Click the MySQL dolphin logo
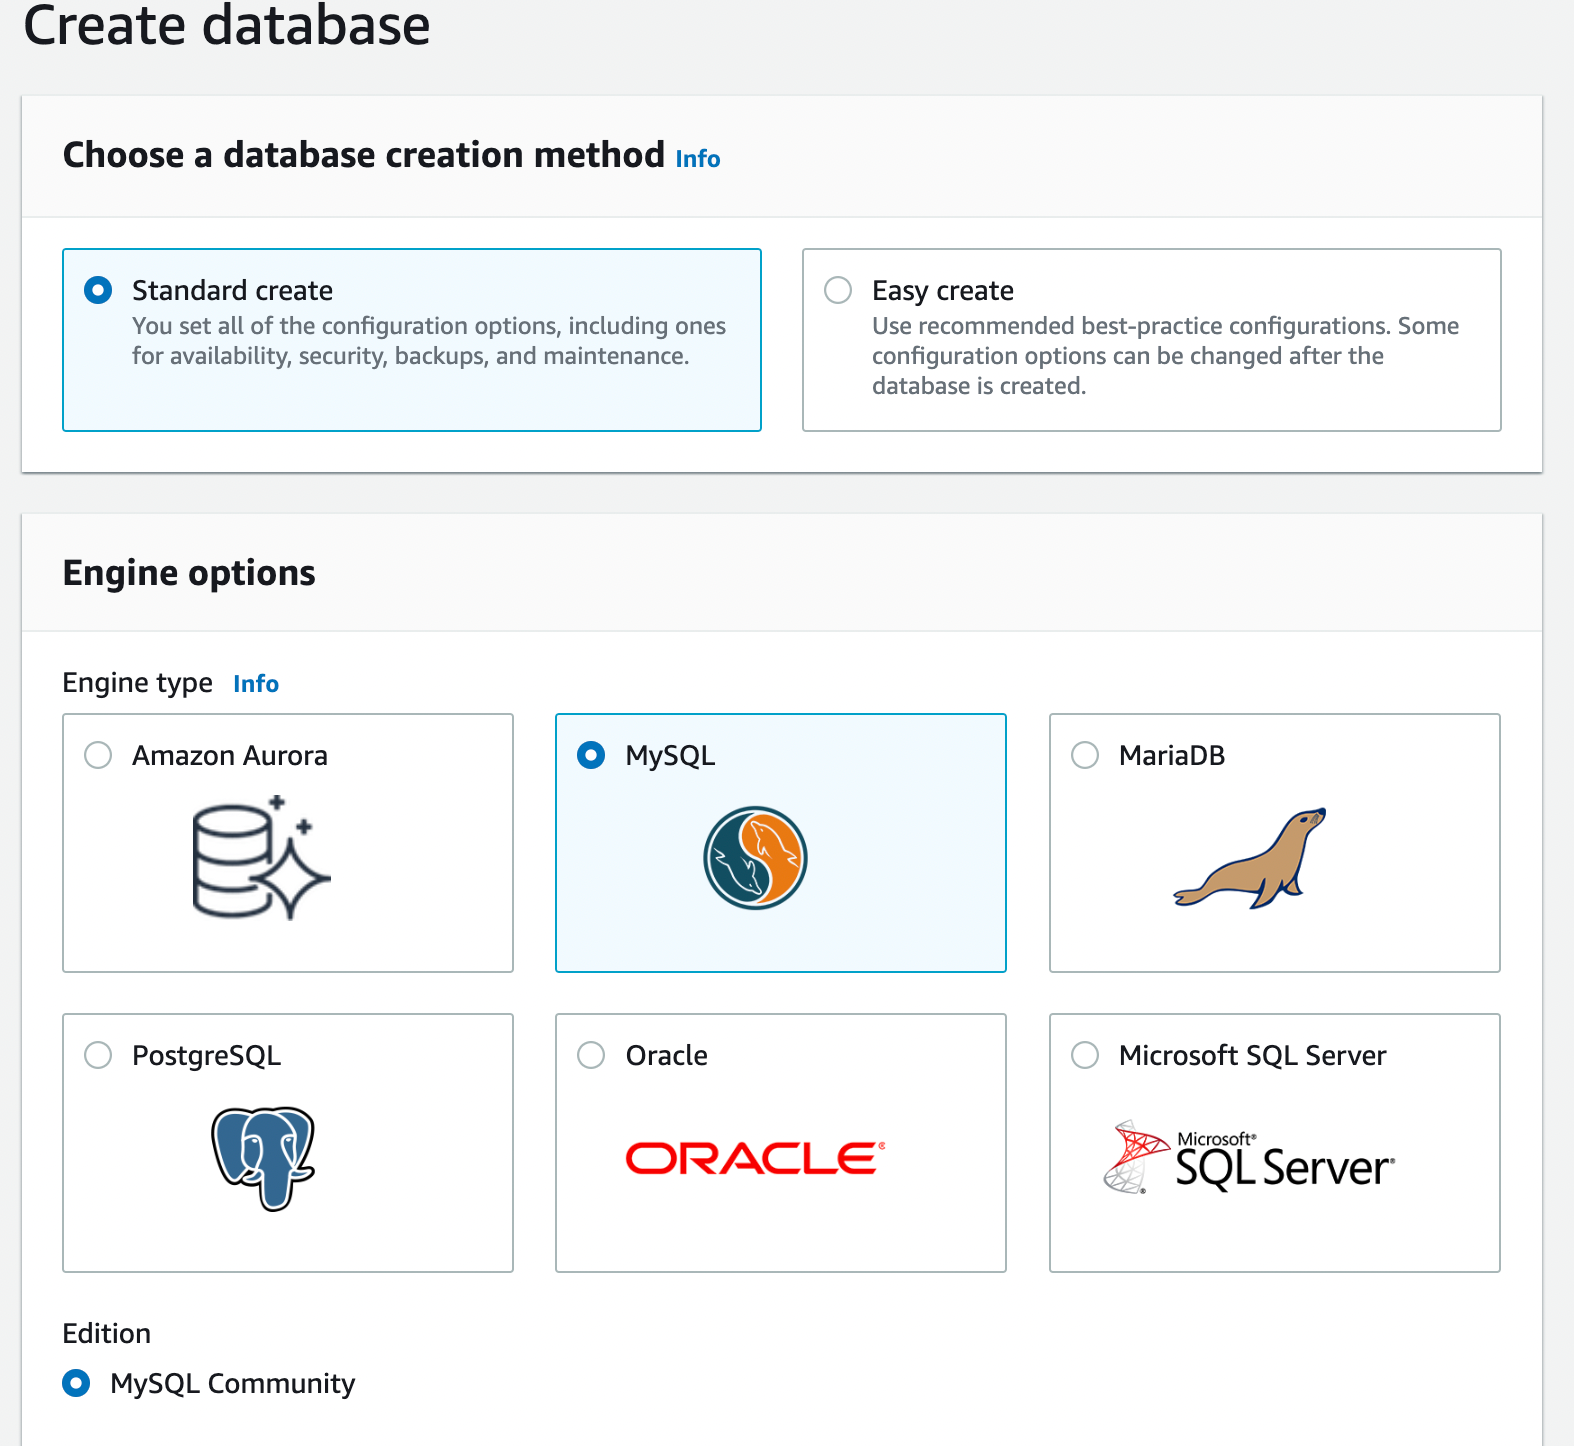Image resolution: width=1574 pixels, height=1446 pixels. (x=755, y=858)
